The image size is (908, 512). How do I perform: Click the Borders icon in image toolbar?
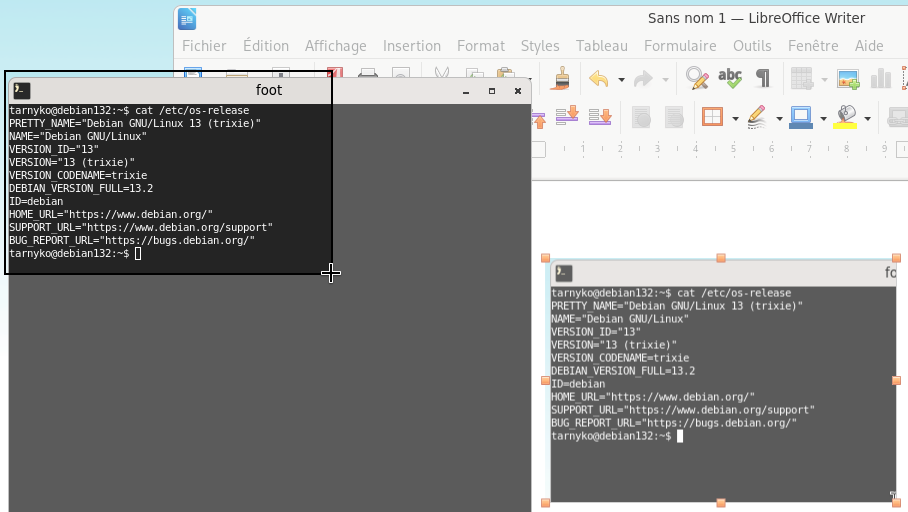click(x=712, y=118)
